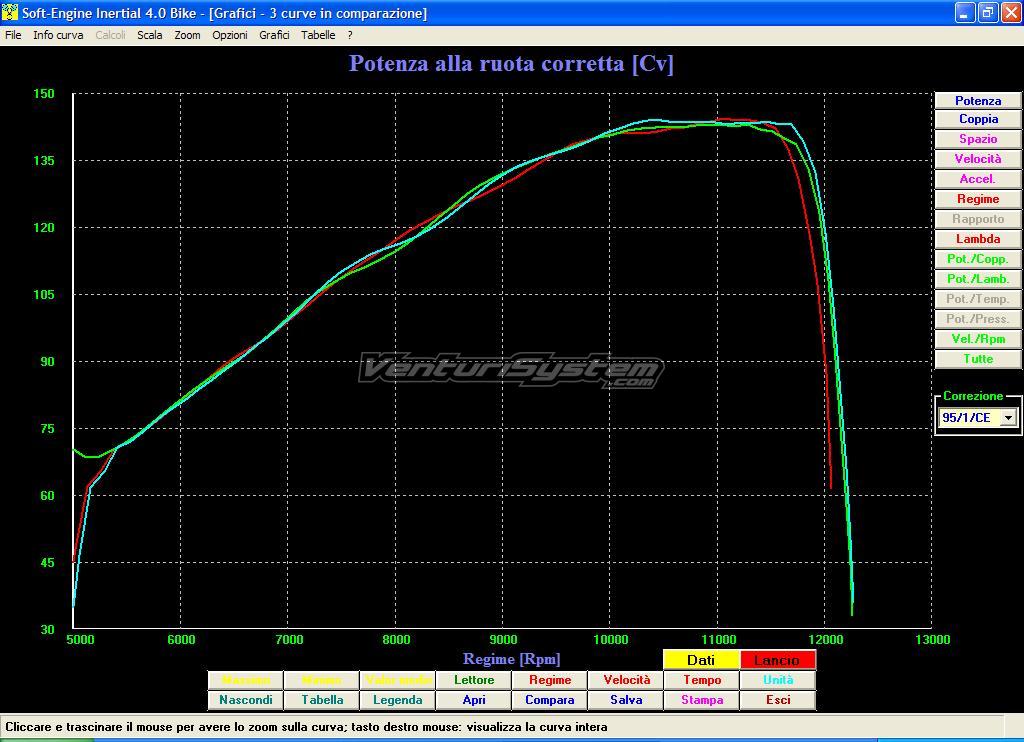Click the yellow Dati button
The width and height of the screenshot is (1024, 742).
tap(701, 660)
